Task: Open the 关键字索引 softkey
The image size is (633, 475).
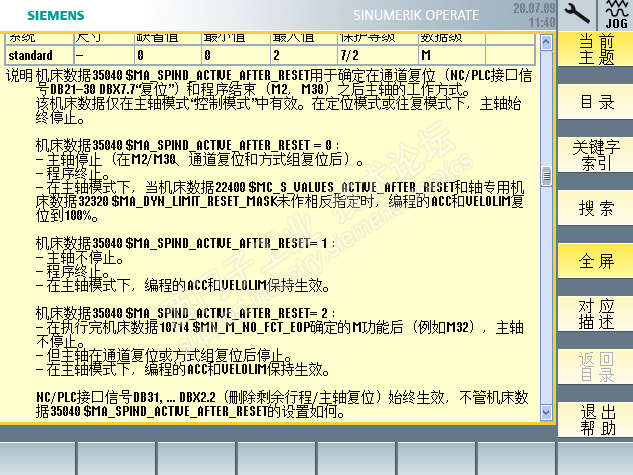Action: click(595, 155)
